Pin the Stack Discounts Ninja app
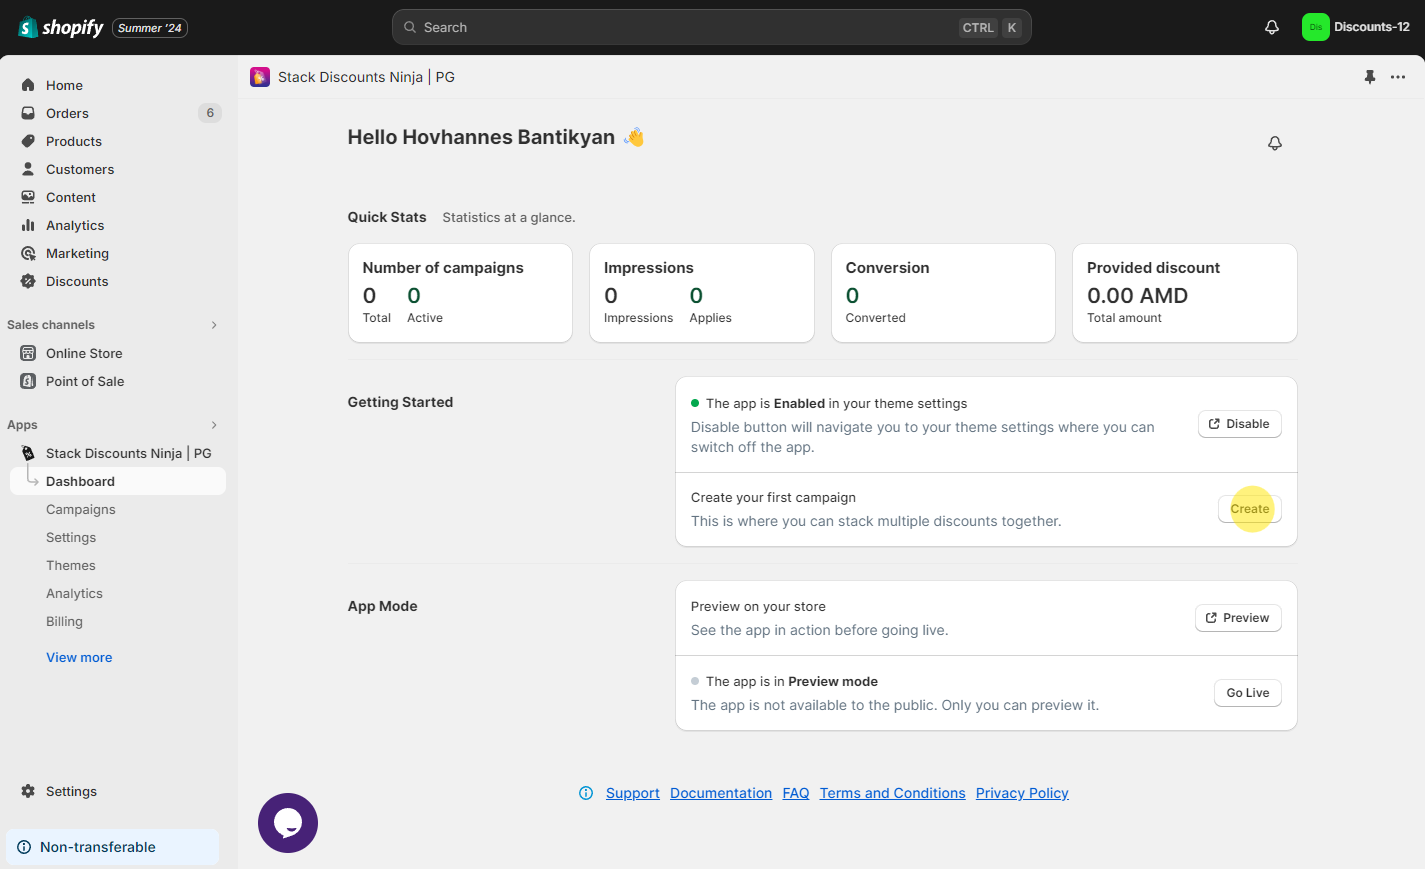The height and width of the screenshot is (869, 1425). (x=1369, y=77)
